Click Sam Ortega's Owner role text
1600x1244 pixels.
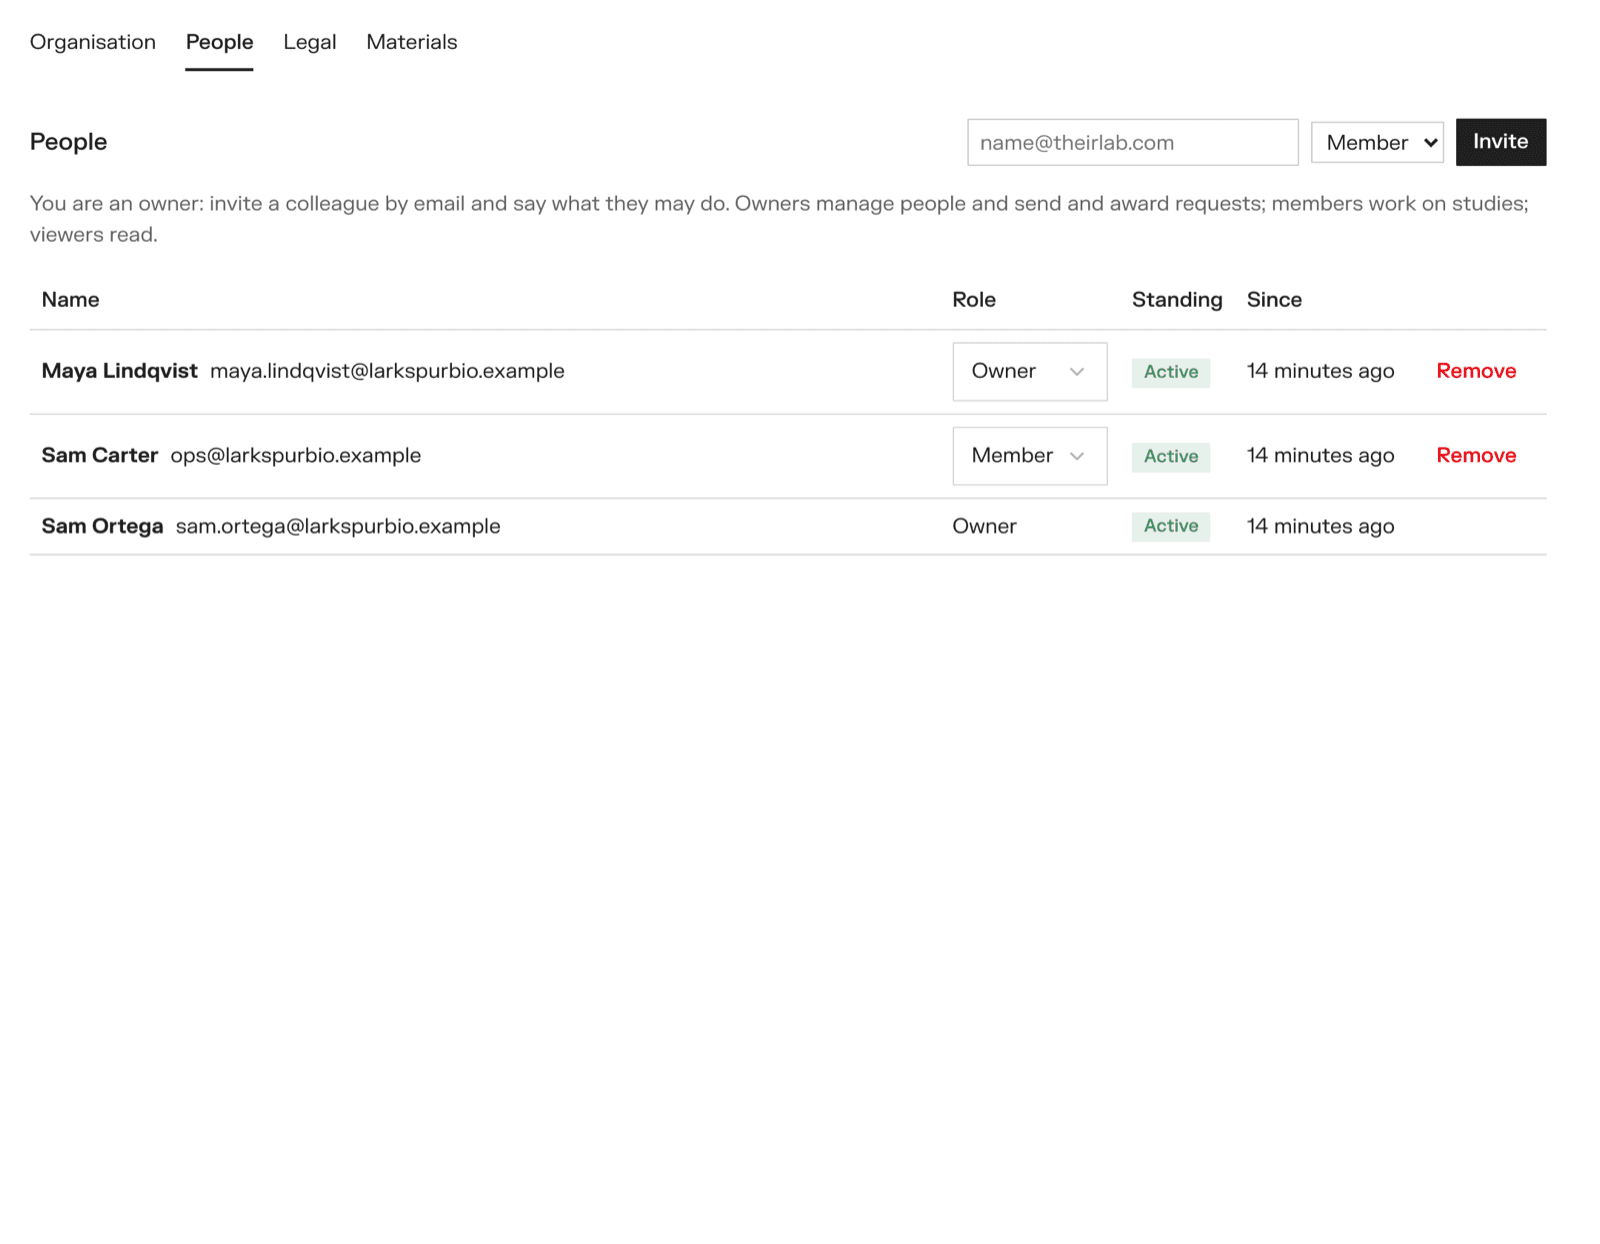click(x=984, y=526)
